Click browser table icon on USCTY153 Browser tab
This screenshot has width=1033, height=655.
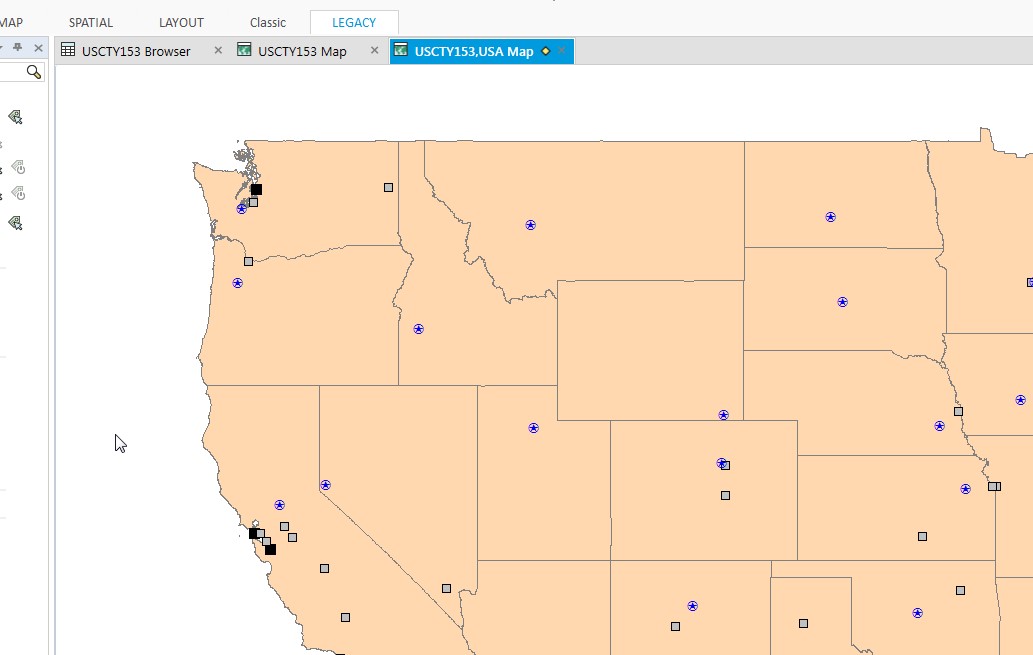tap(68, 49)
